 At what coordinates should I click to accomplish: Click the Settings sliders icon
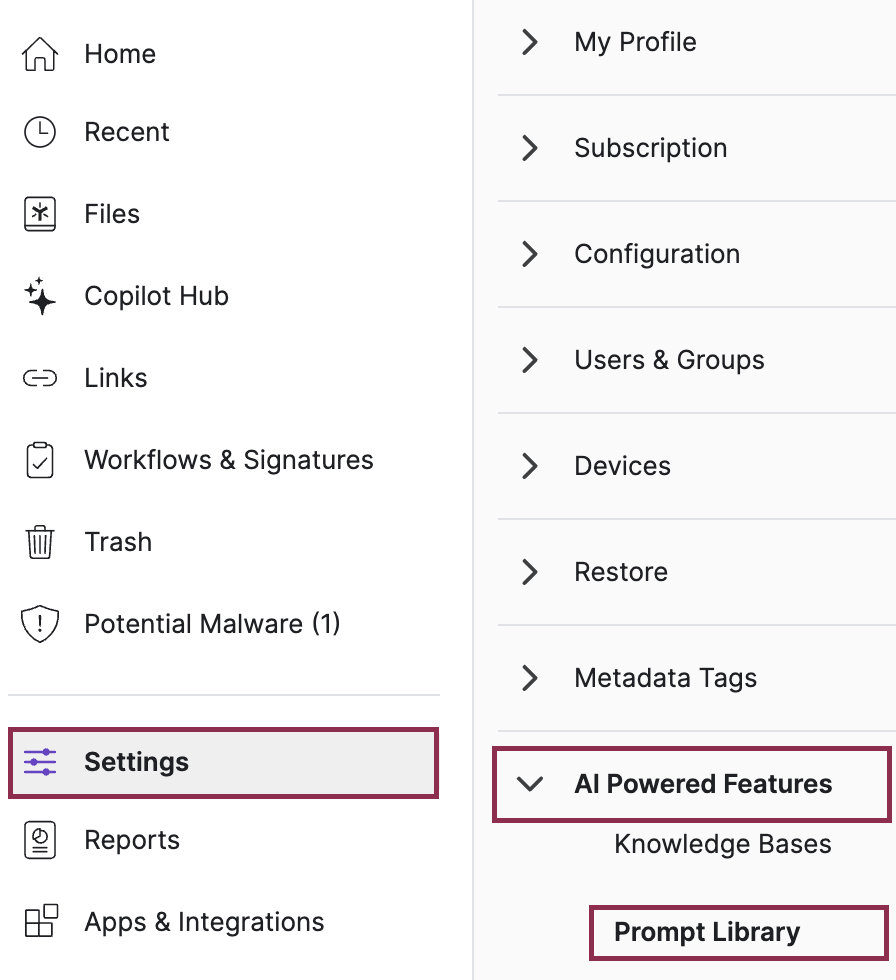click(x=40, y=762)
